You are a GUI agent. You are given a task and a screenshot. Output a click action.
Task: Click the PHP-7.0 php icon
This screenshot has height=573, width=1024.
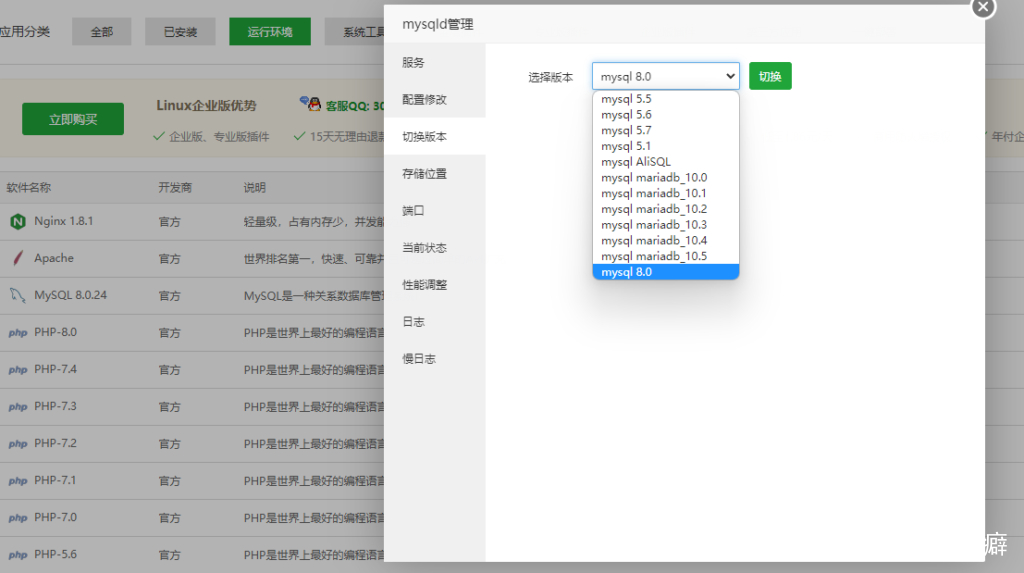coord(18,517)
